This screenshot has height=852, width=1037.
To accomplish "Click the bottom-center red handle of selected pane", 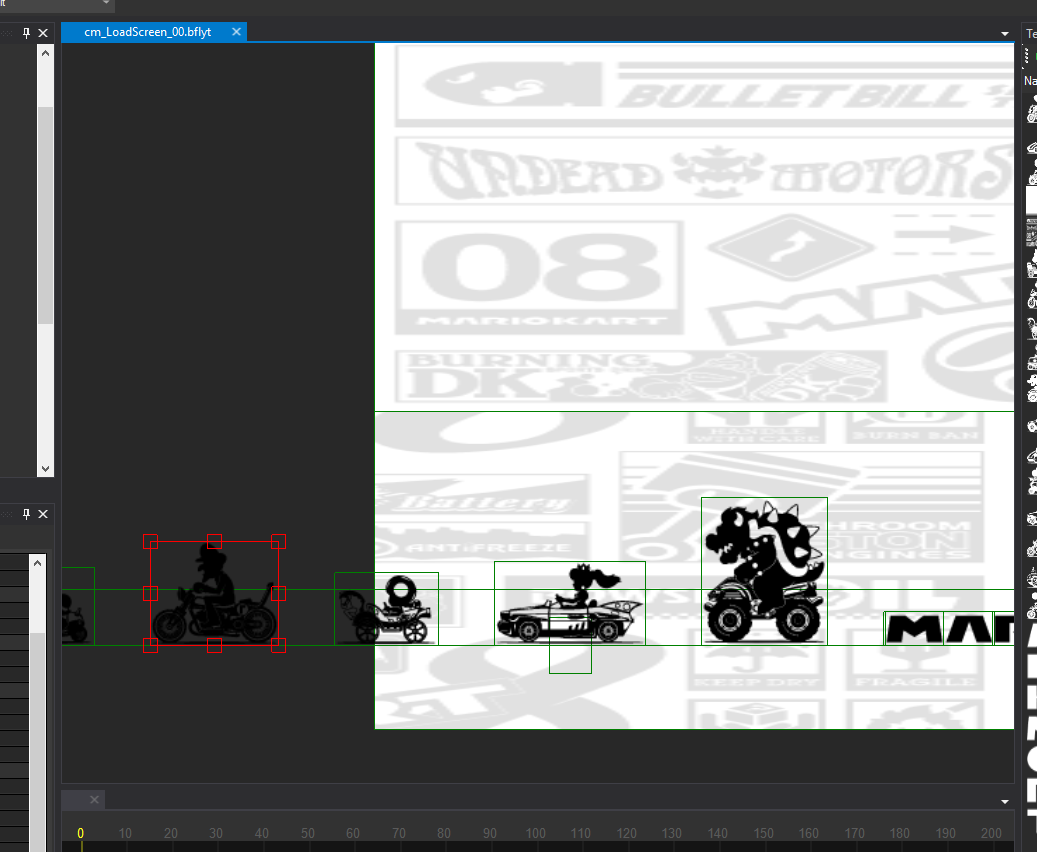I will pyautogui.click(x=214, y=645).
